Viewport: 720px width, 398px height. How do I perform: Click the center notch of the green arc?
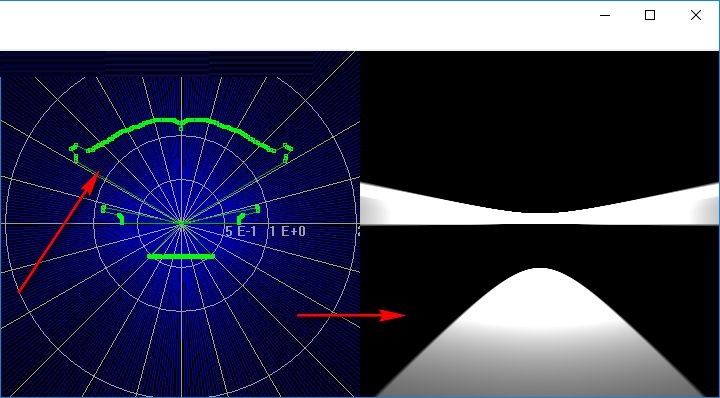[181, 125]
